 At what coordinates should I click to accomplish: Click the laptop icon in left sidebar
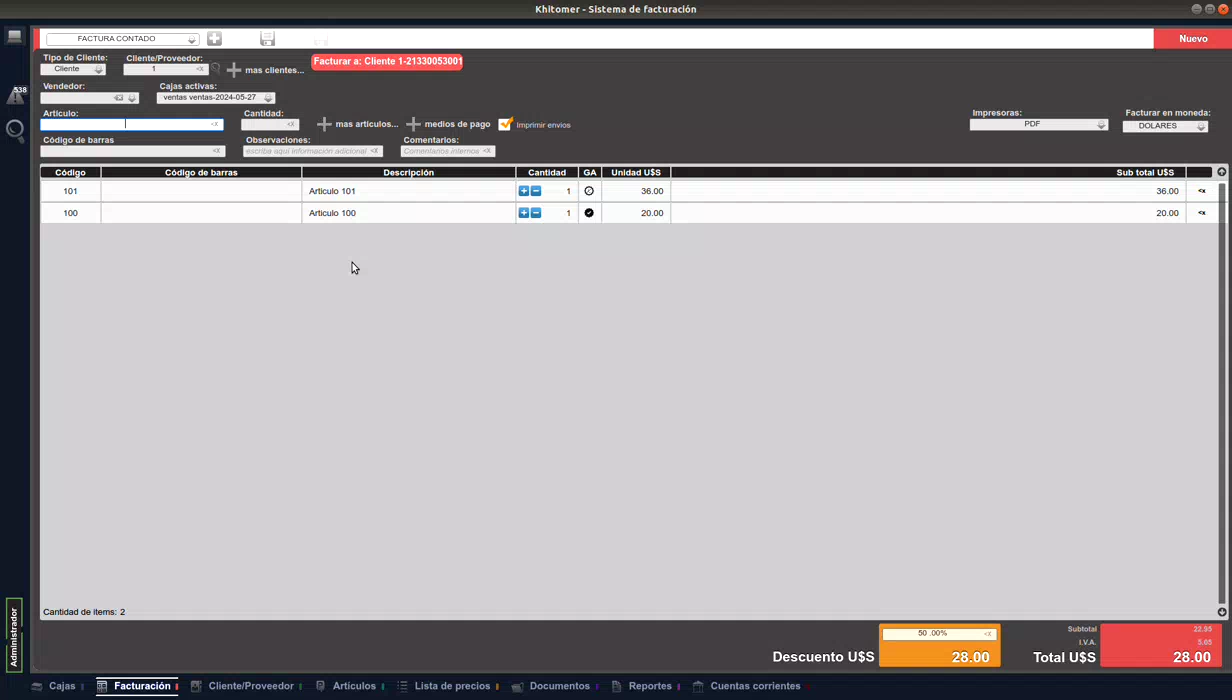coord(14,37)
